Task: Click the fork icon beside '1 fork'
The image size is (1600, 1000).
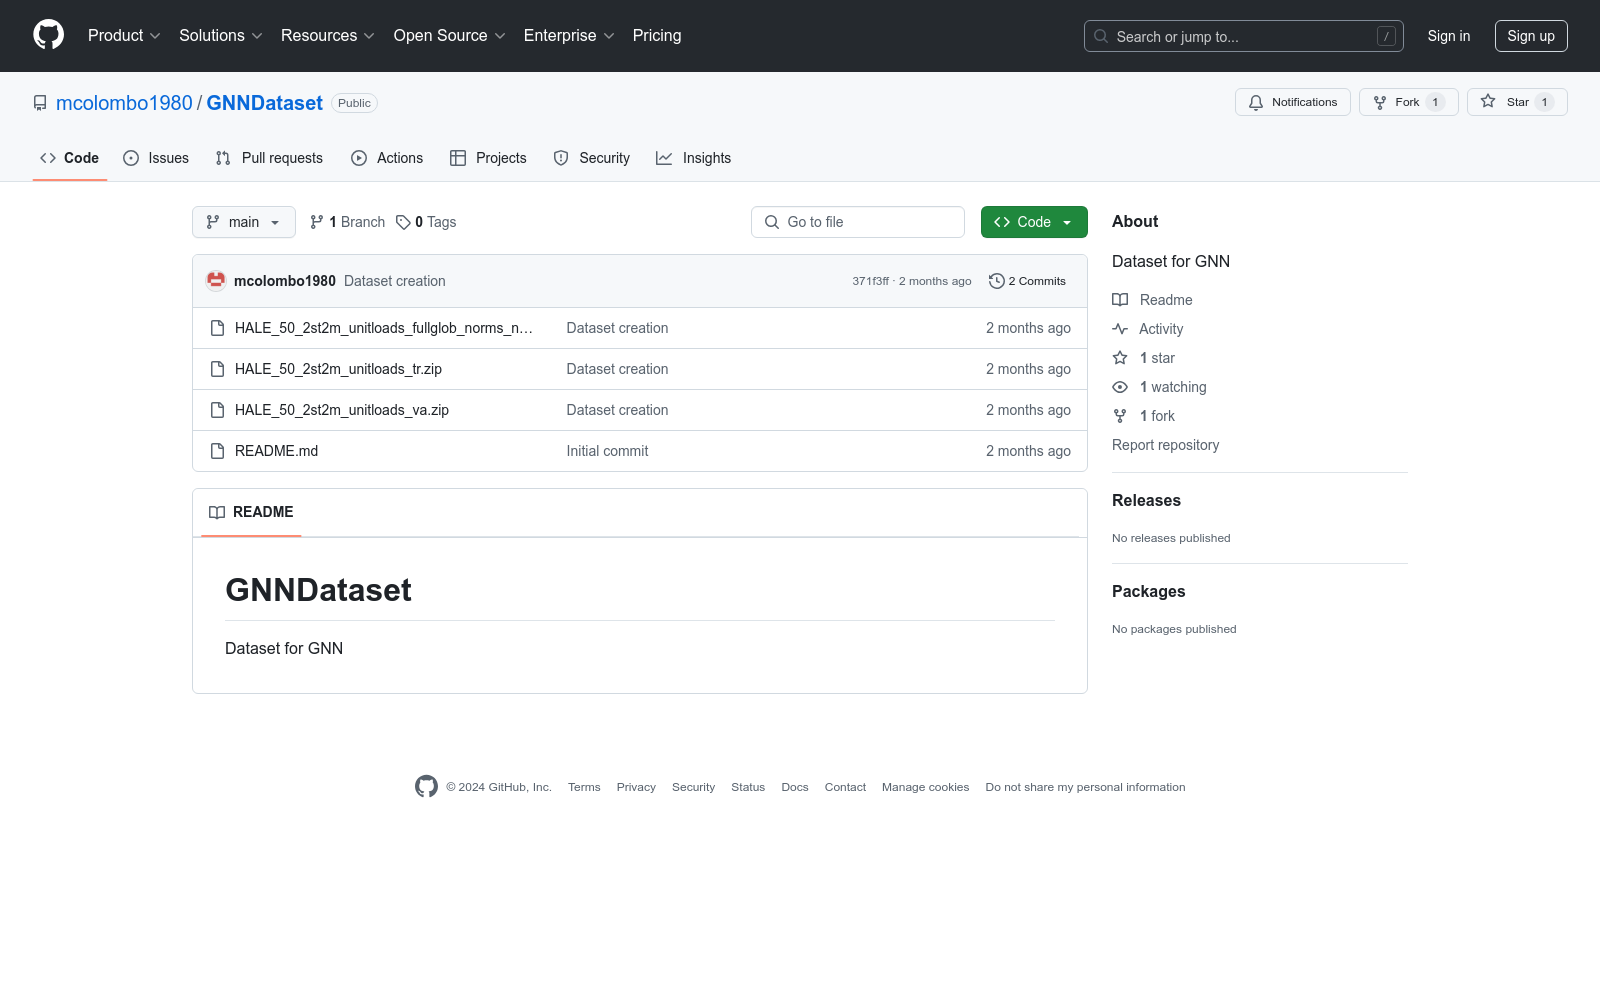Action: (1120, 416)
